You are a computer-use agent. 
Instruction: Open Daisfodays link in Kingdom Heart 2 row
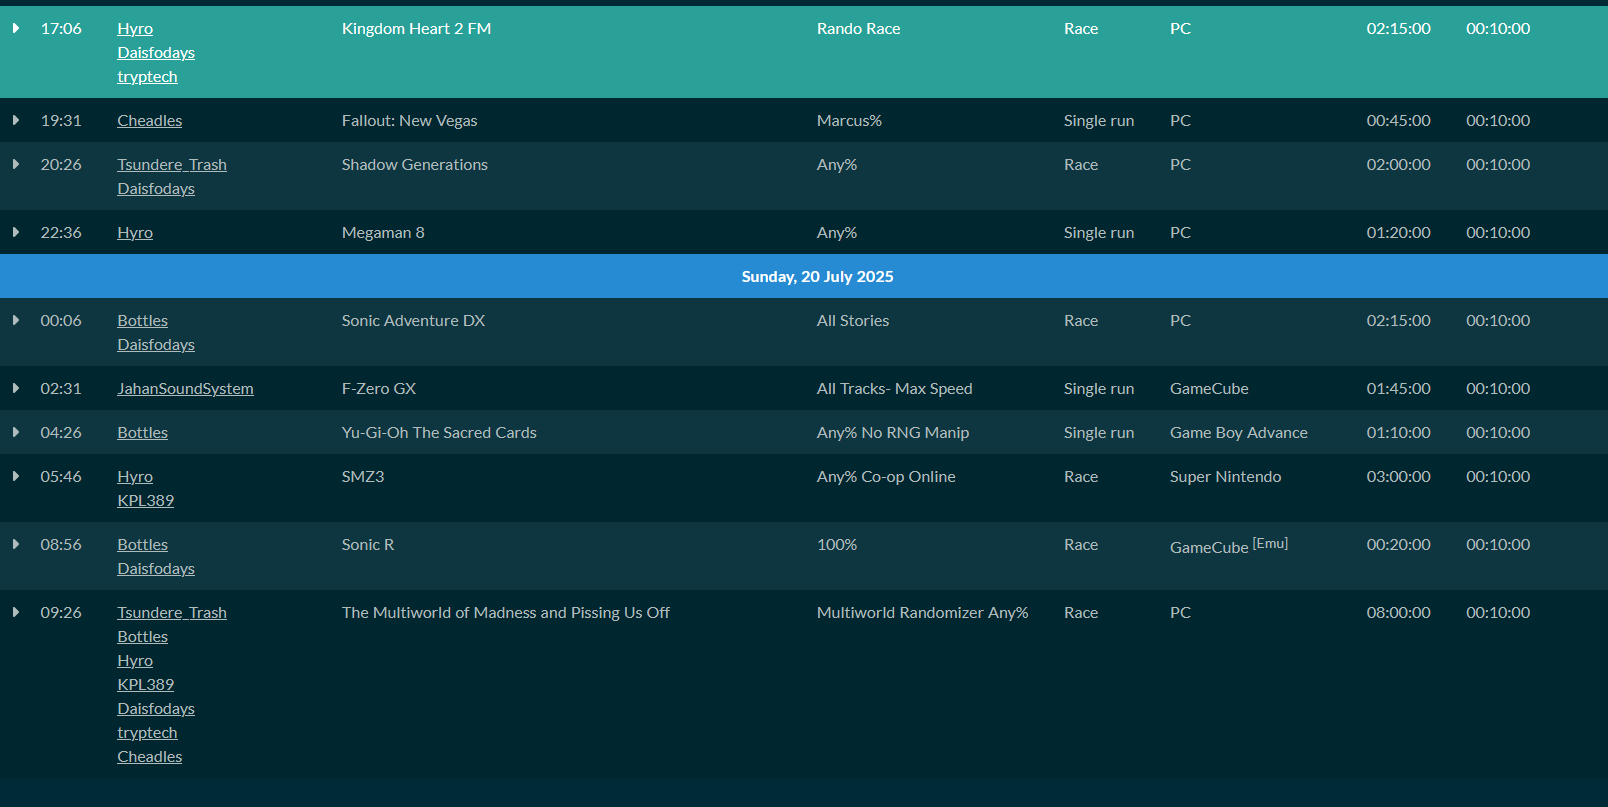156,53
